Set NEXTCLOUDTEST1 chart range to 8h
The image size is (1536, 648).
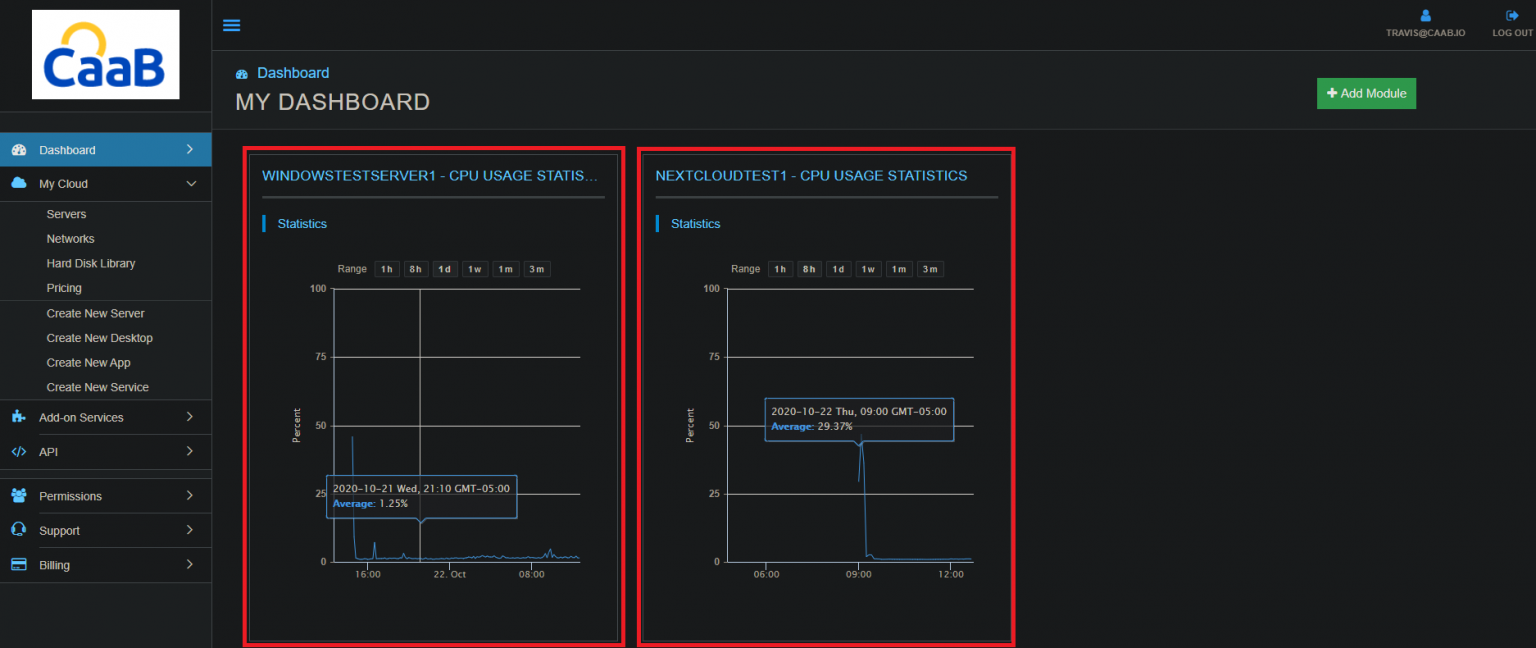pyautogui.click(x=809, y=269)
